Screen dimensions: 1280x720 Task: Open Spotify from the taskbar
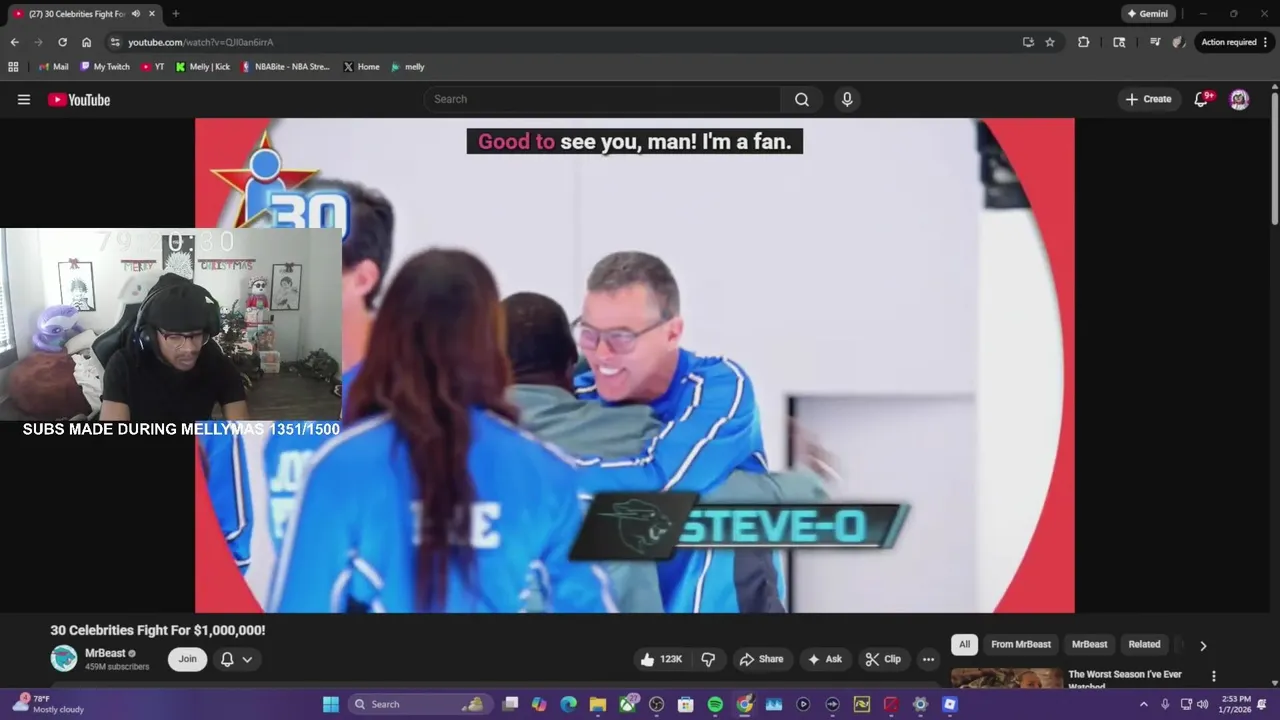coord(715,704)
